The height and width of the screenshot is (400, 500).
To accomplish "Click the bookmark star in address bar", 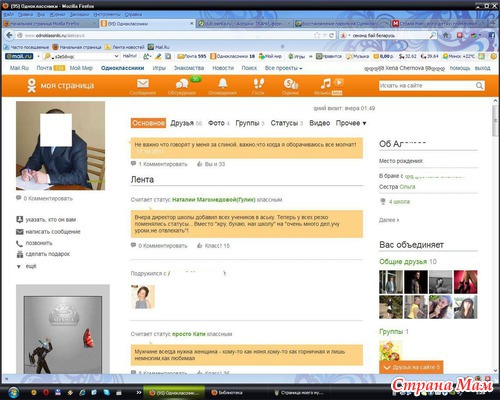I will point(317,35).
